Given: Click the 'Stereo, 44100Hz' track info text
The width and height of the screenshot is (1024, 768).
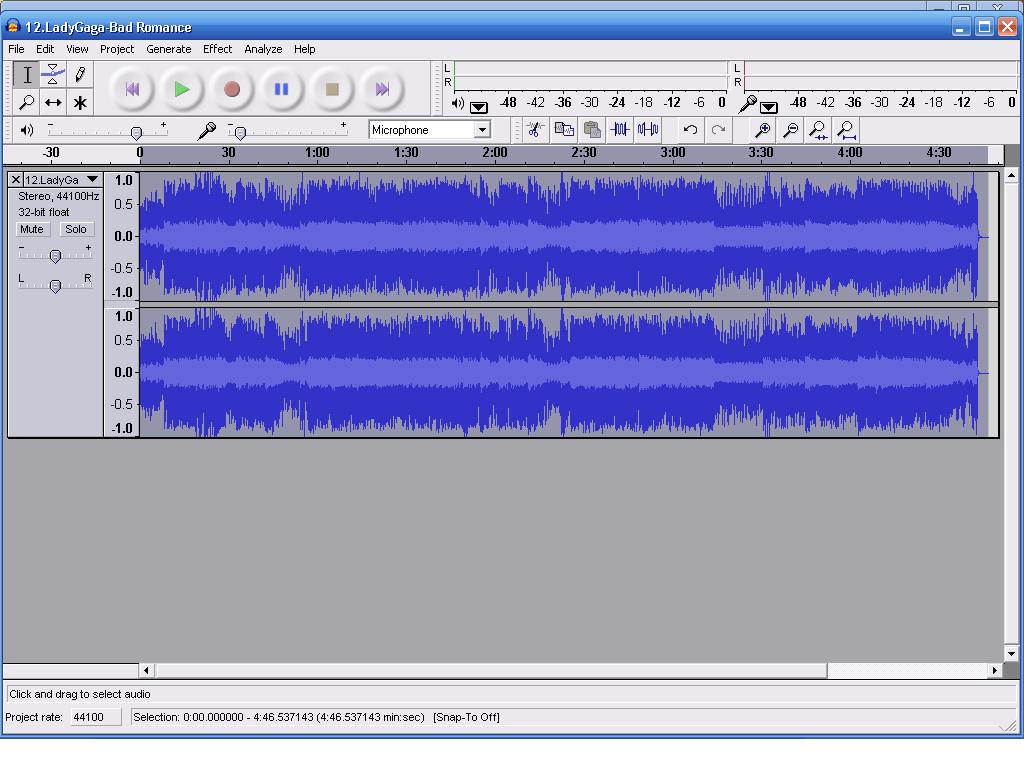Looking at the screenshot, I should click(x=59, y=196).
